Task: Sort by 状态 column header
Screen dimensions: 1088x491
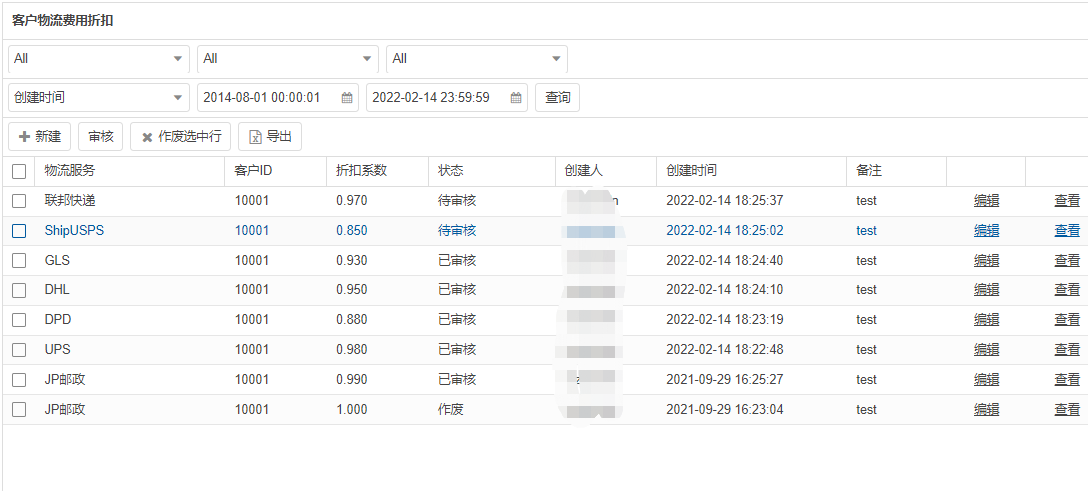Action: point(492,171)
